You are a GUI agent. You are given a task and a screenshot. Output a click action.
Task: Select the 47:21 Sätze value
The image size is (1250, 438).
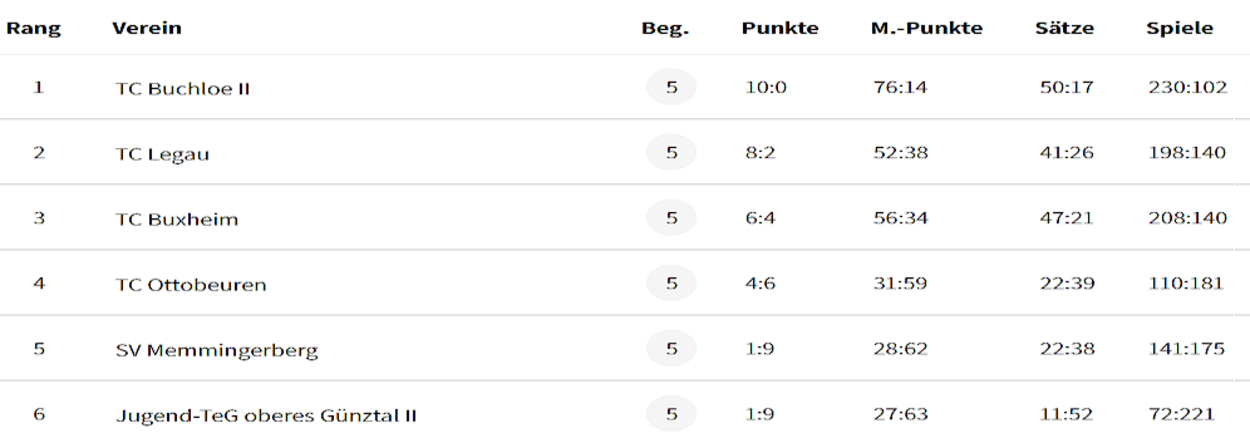point(1067,218)
